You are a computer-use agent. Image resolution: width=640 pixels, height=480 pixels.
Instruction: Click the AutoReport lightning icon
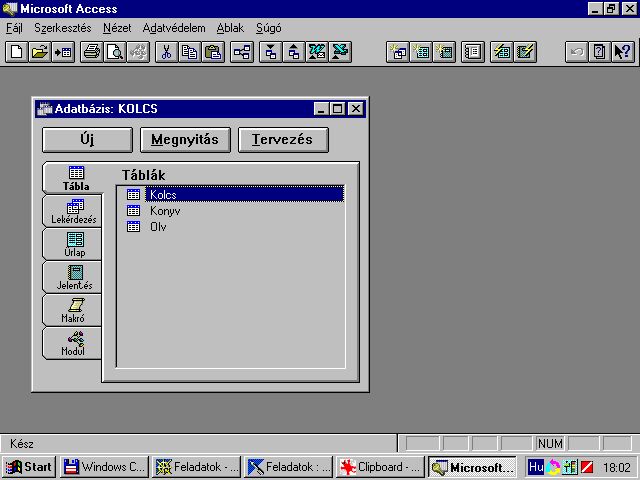click(x=525, y=52)
